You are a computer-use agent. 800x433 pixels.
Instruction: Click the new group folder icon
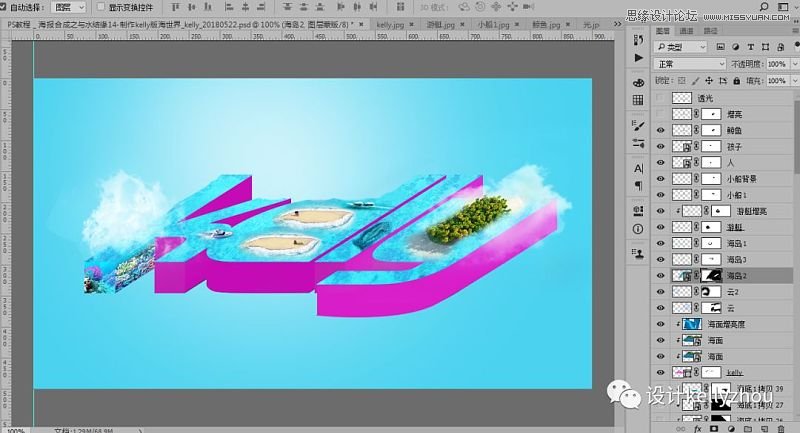(747, 429)
